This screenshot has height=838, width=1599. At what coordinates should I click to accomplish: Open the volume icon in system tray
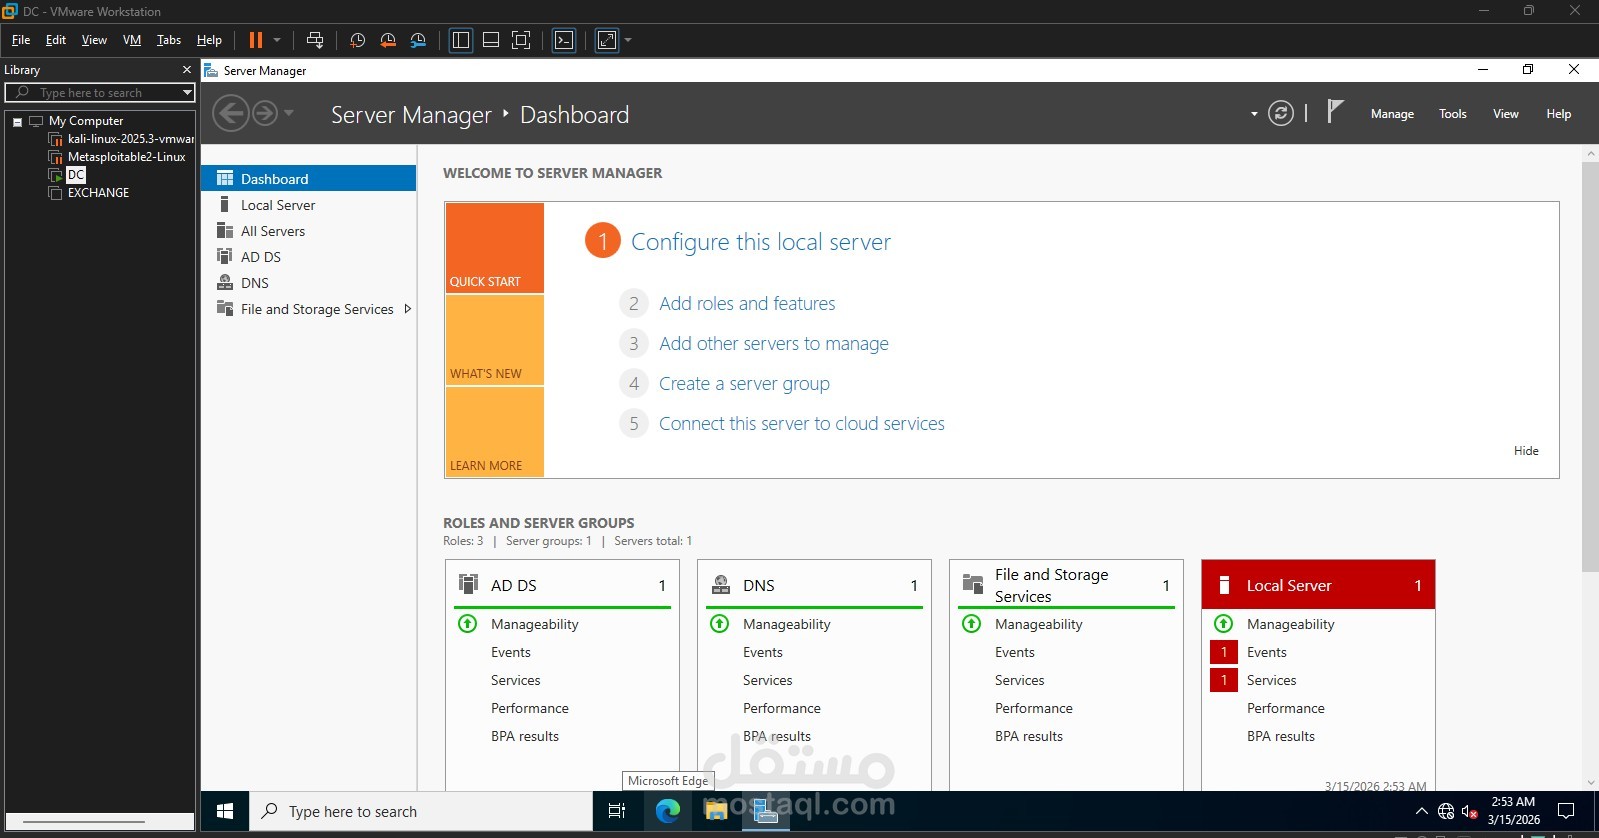[x=1469, y=811]
